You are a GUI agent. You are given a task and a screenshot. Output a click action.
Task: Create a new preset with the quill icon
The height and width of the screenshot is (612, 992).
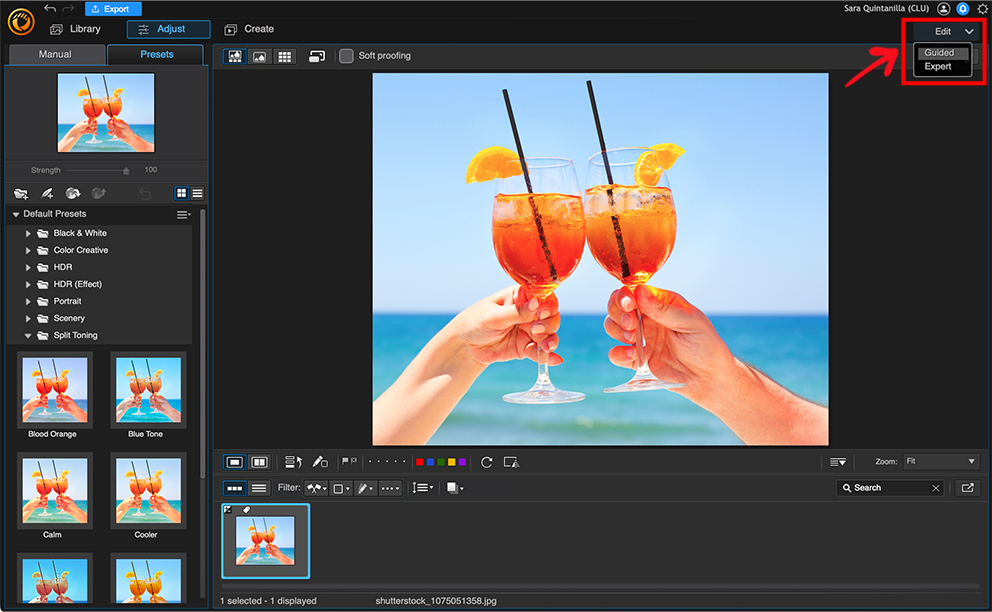click(48, 193)
